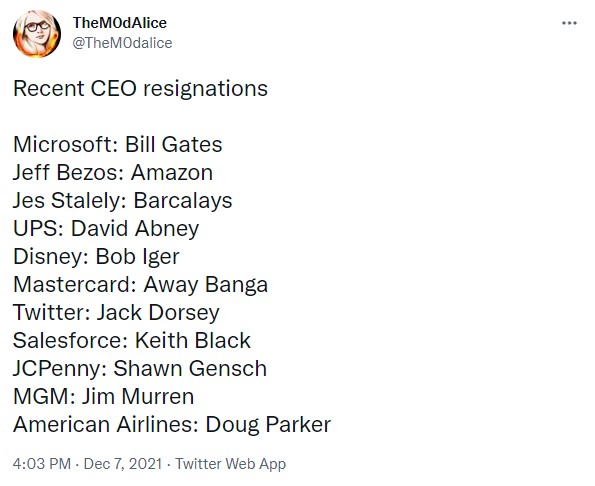Image resolution: width=595 pixels, height=486 pixels.
Task: Click the 'Salesforce: Keith Black' line
Action: tap(132, 340)
